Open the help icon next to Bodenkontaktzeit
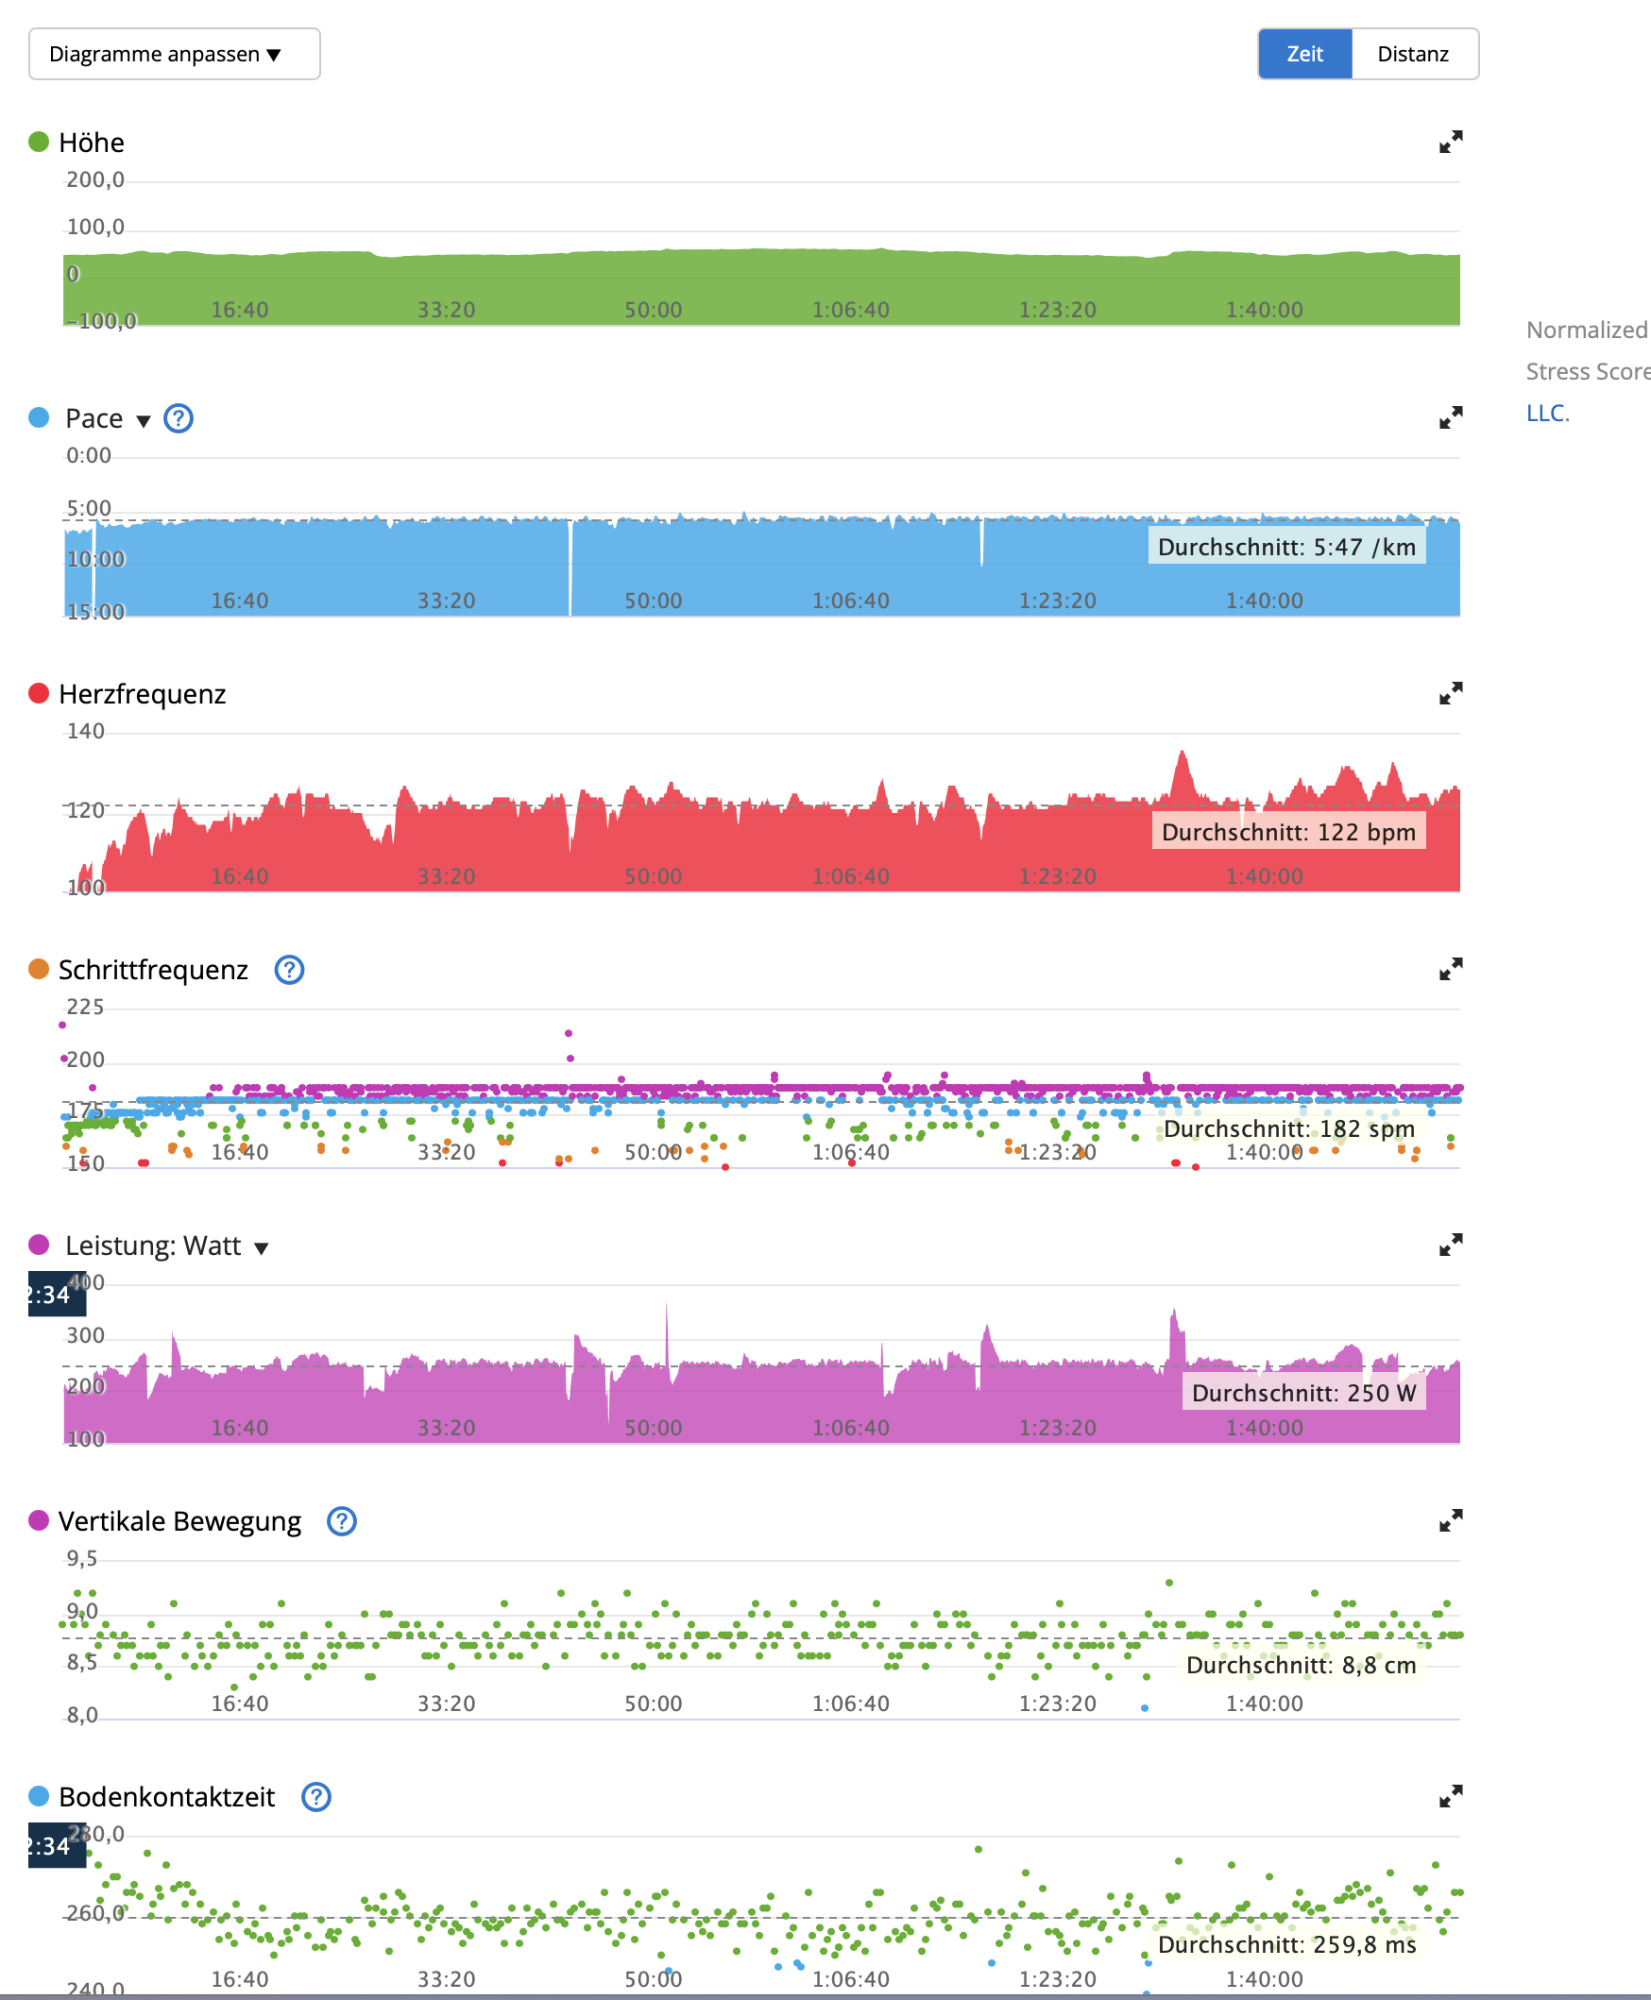This screenshot has height=2000, width=1651. pos(316,1797)
